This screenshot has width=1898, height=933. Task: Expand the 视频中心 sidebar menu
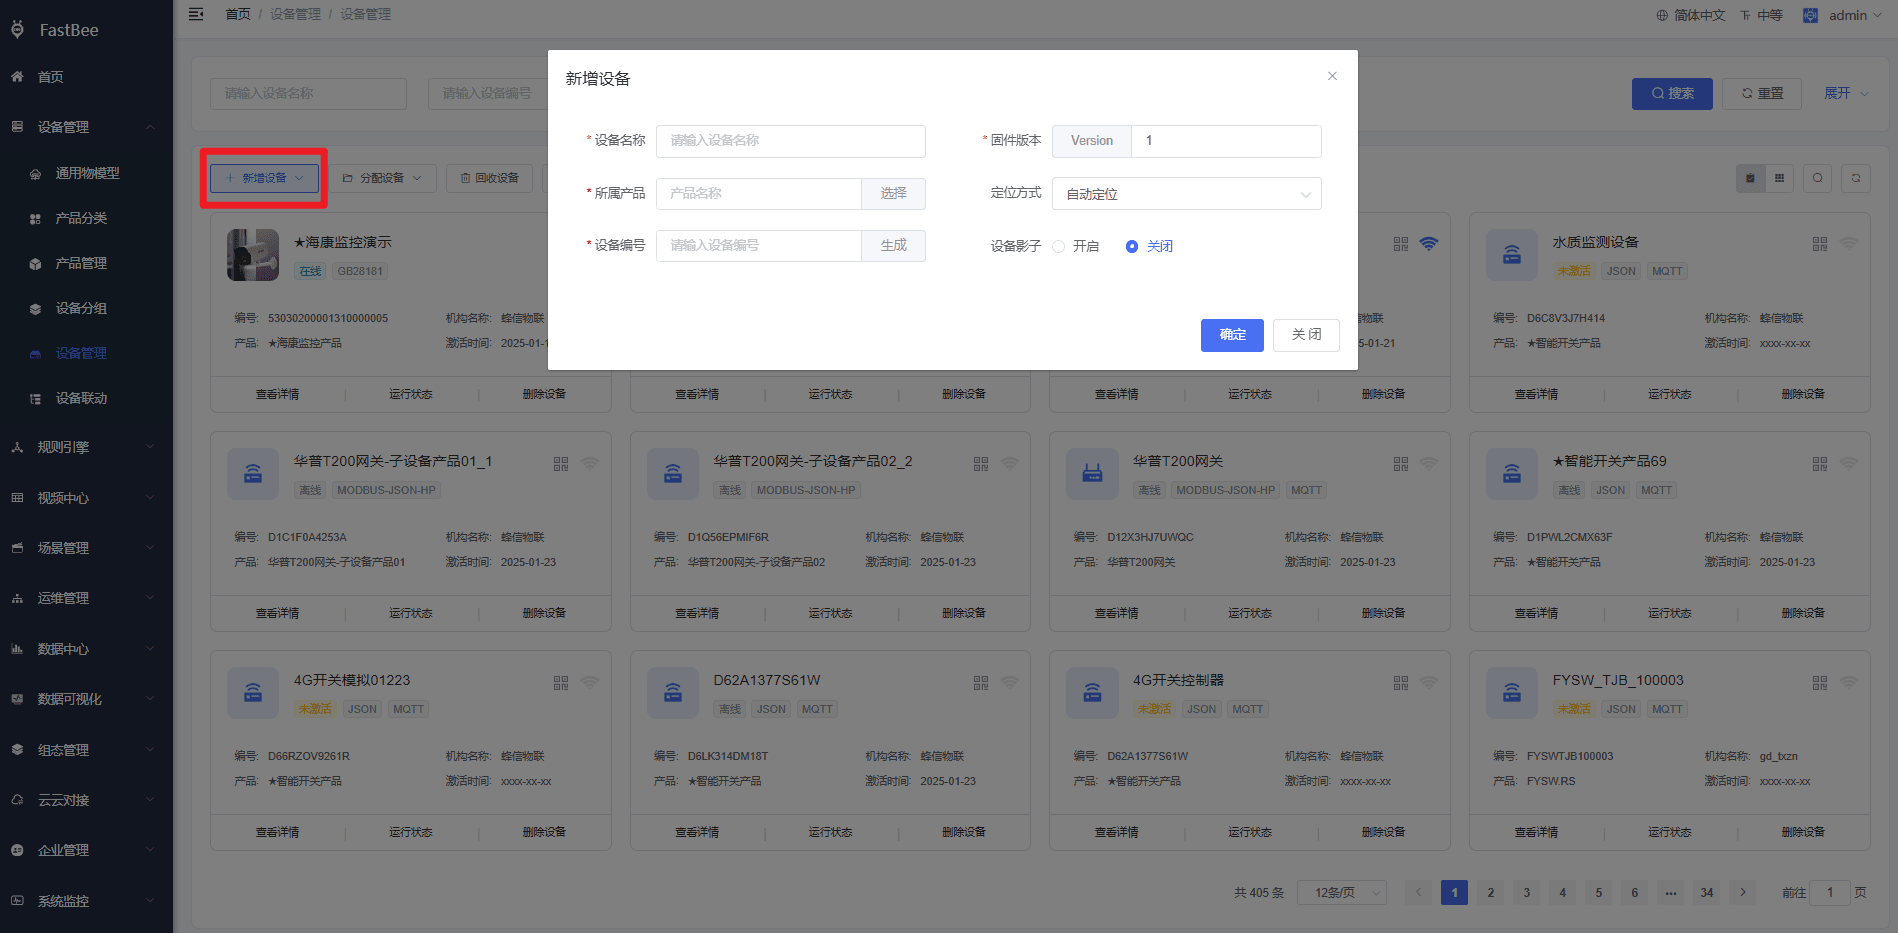(x=86, y=497)
